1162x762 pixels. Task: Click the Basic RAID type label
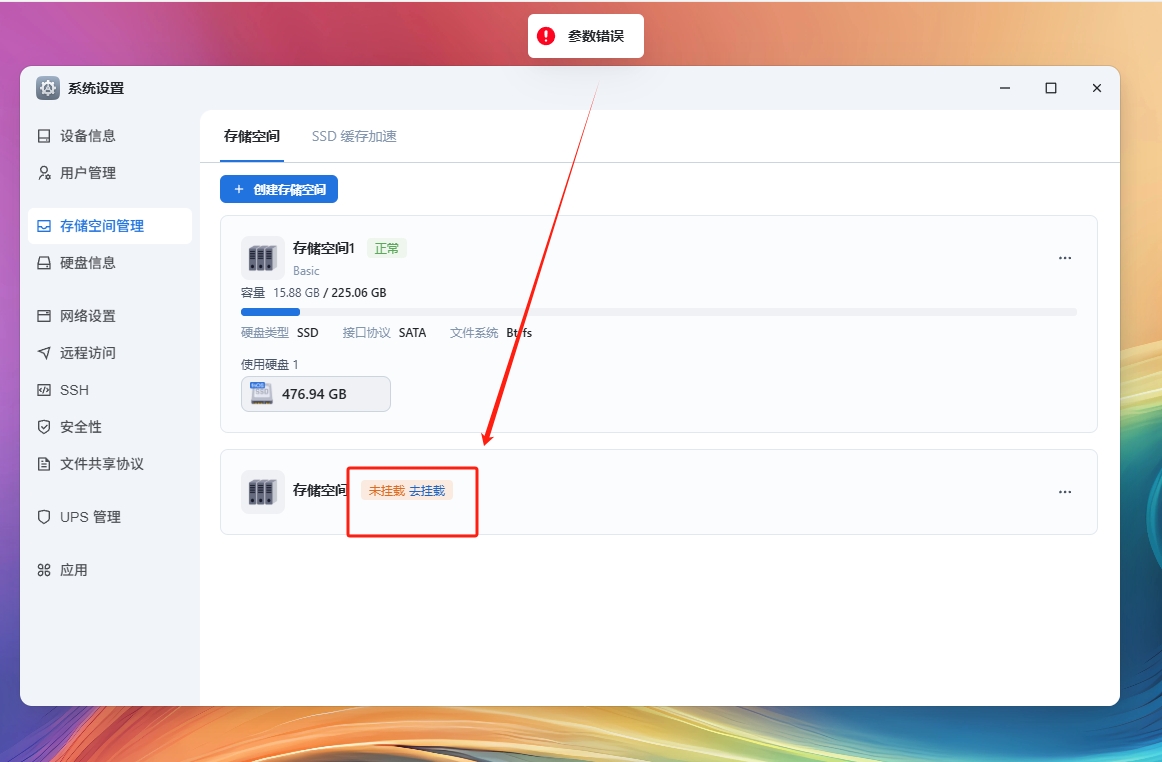click(x=306, y=271)
